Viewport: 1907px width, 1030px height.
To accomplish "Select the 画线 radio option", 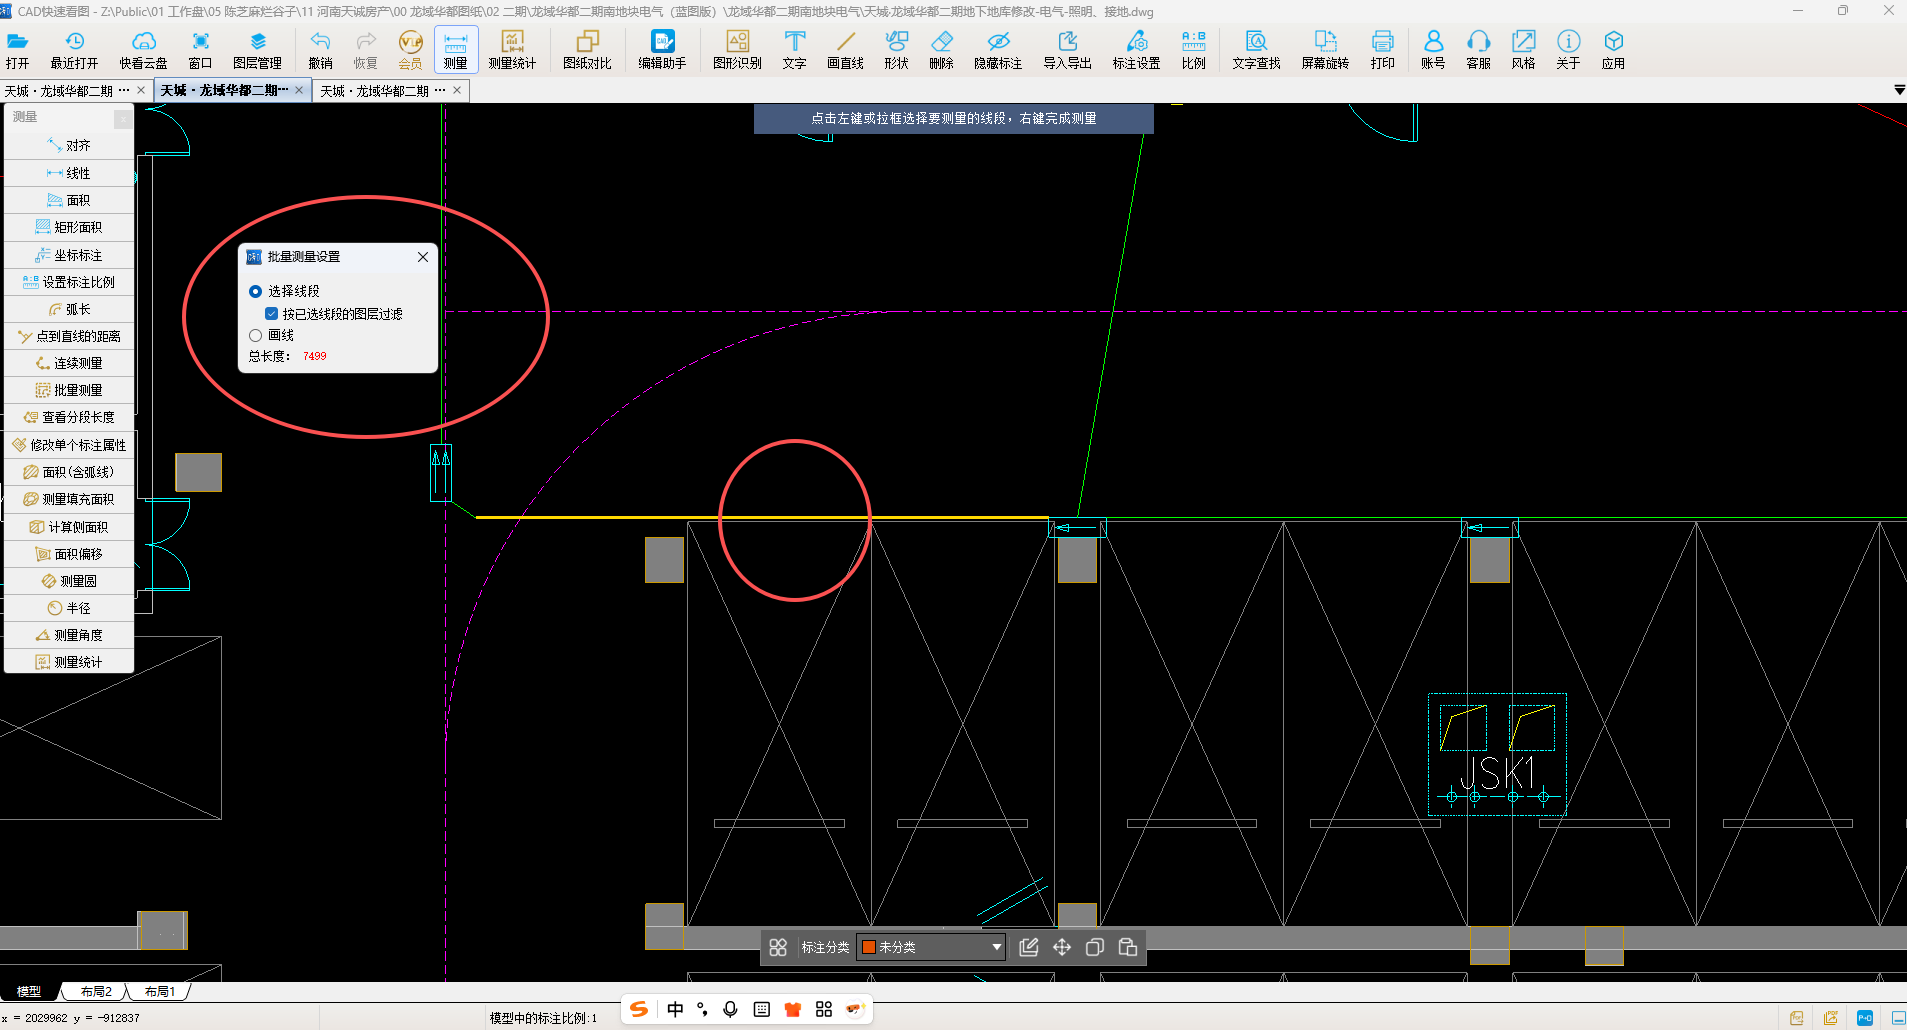I will click(x=256, y=335).
